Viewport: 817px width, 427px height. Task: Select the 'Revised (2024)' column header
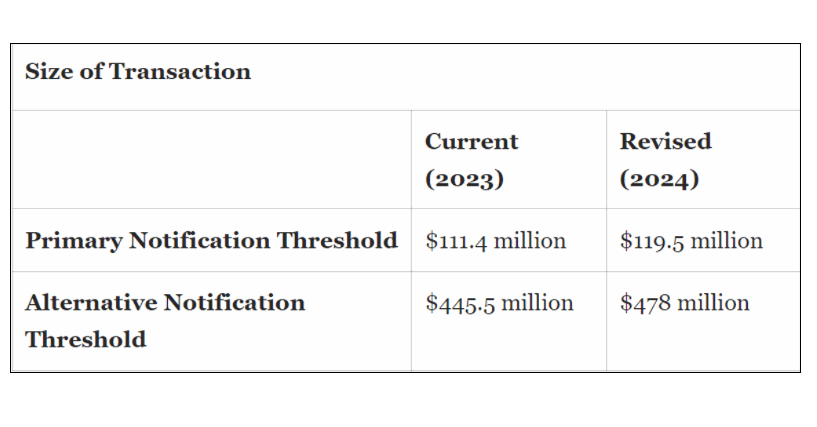(665, 160)
